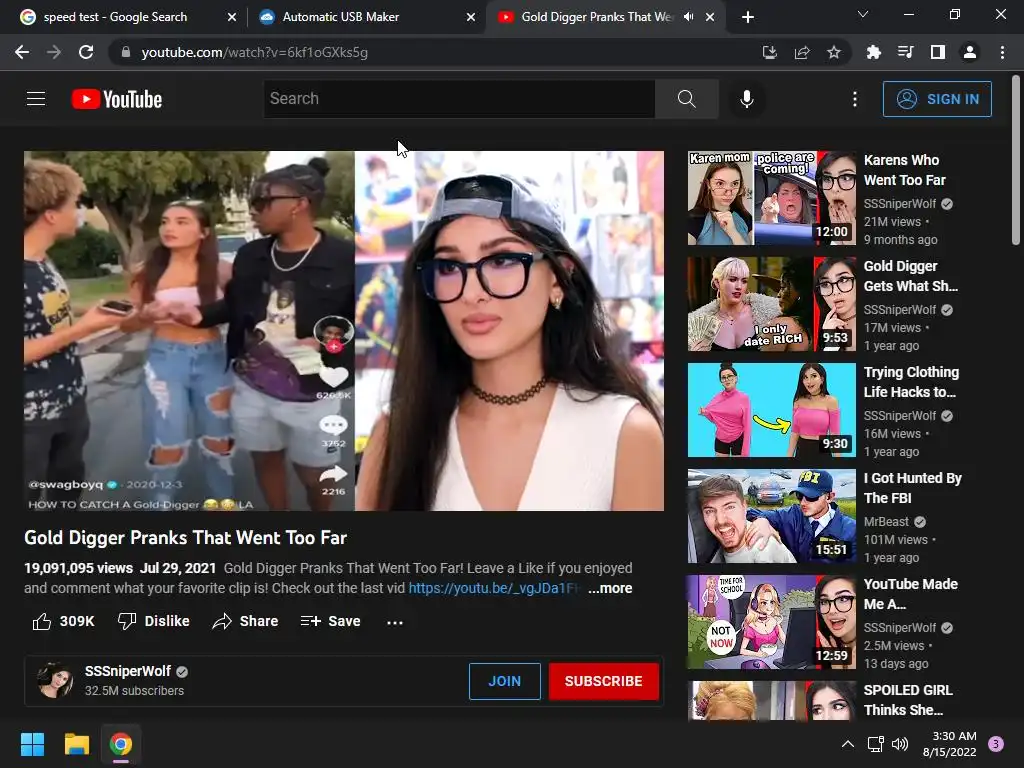Close the speed test tab
1024x768 pixels.
click(x=232, y=17)
